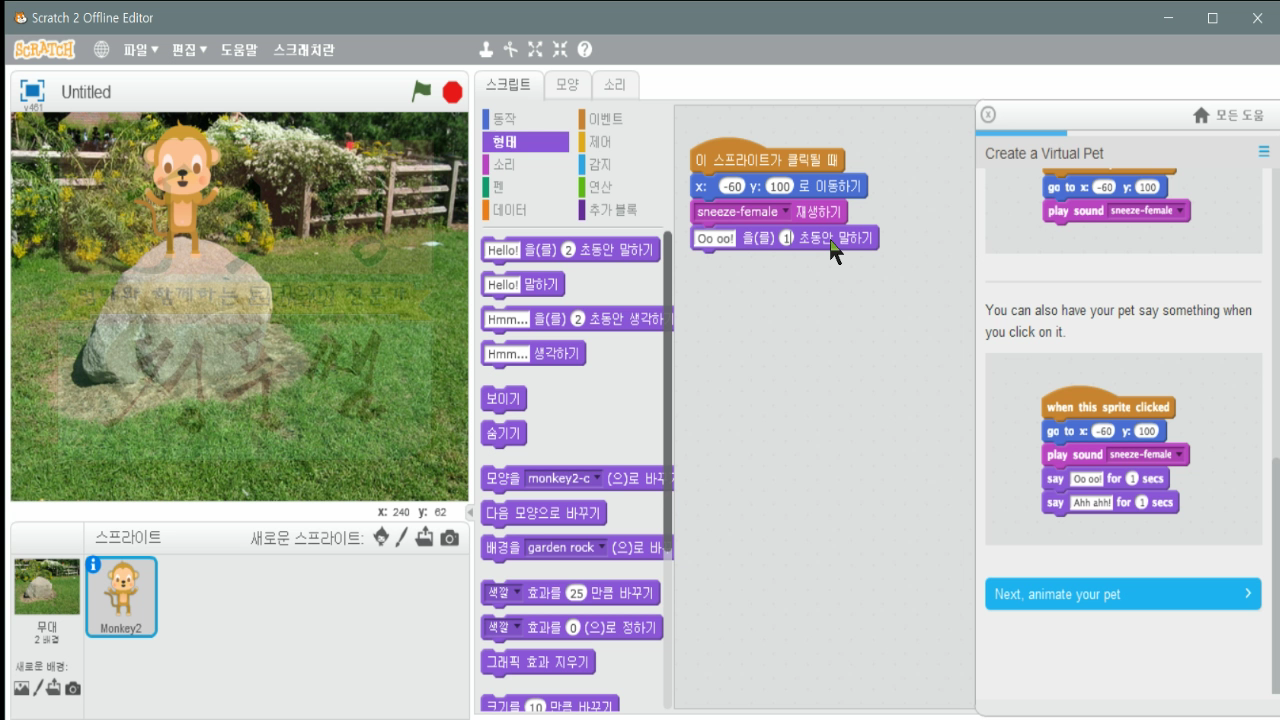This screenshot has height=720, width=1280.
Task: Click the shrink sprite tool
Action: (x=559, y=48)
